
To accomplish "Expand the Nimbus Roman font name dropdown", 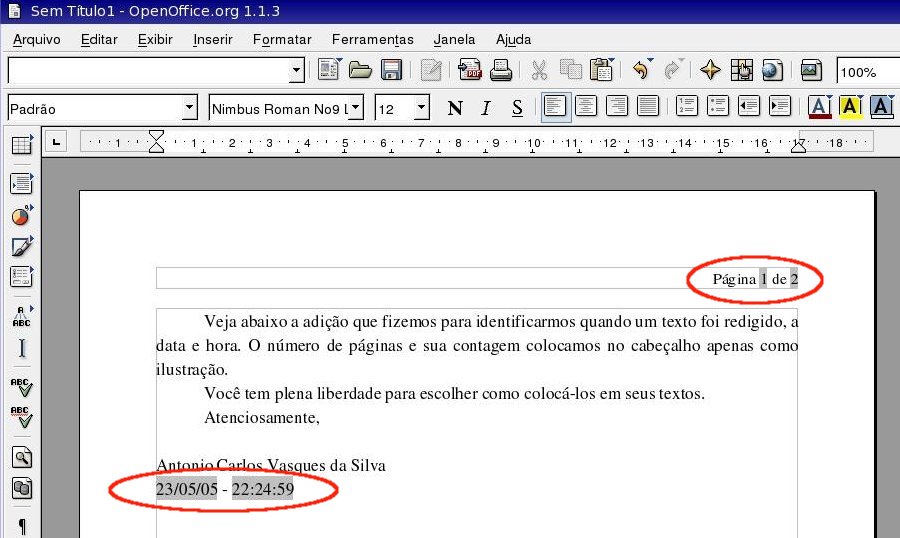I will [356, 108].
